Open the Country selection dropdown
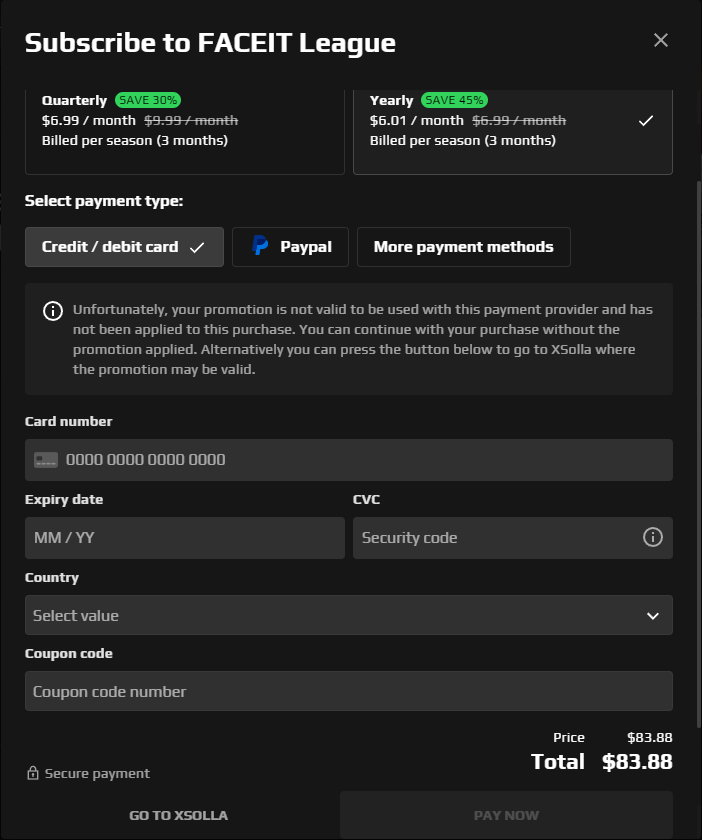The image size is (702, 840). 349,615
